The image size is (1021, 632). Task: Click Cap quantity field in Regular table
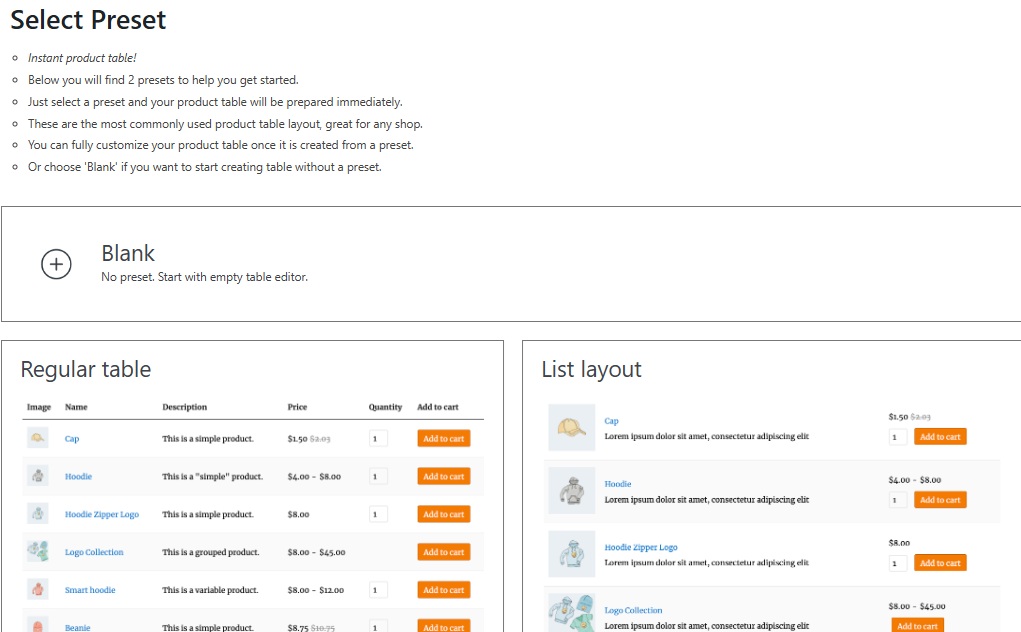(x=378, y=438)
